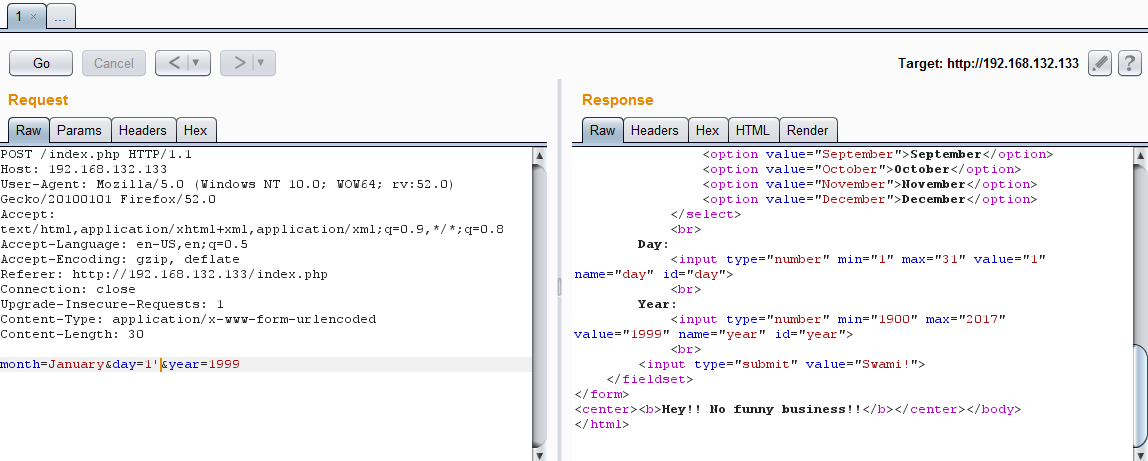Viewport: 1148px width, 461px height.
Task: Open Response Render tab
Action: tap(808, 130)
